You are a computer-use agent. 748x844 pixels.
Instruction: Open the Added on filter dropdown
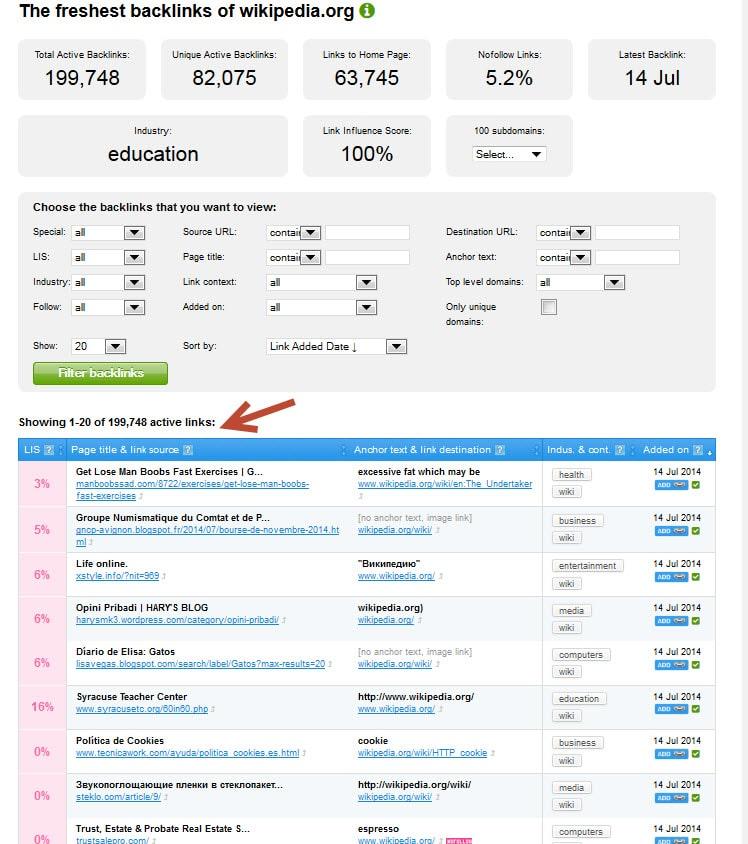[x=322, y=307]
